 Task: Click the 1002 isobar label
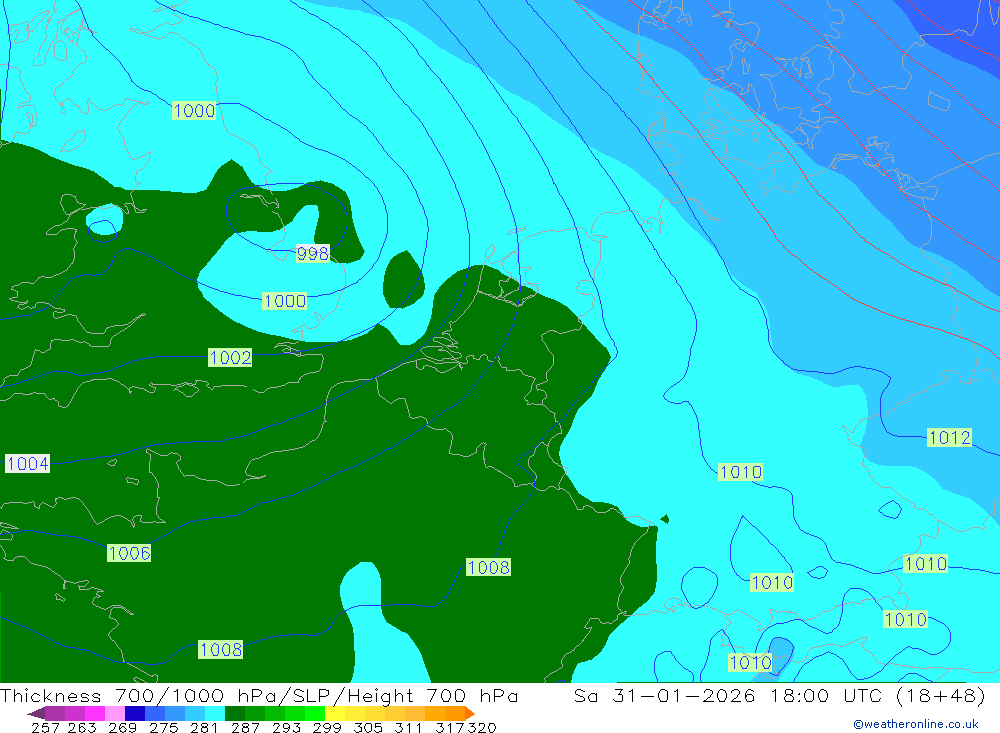point(230,357)
